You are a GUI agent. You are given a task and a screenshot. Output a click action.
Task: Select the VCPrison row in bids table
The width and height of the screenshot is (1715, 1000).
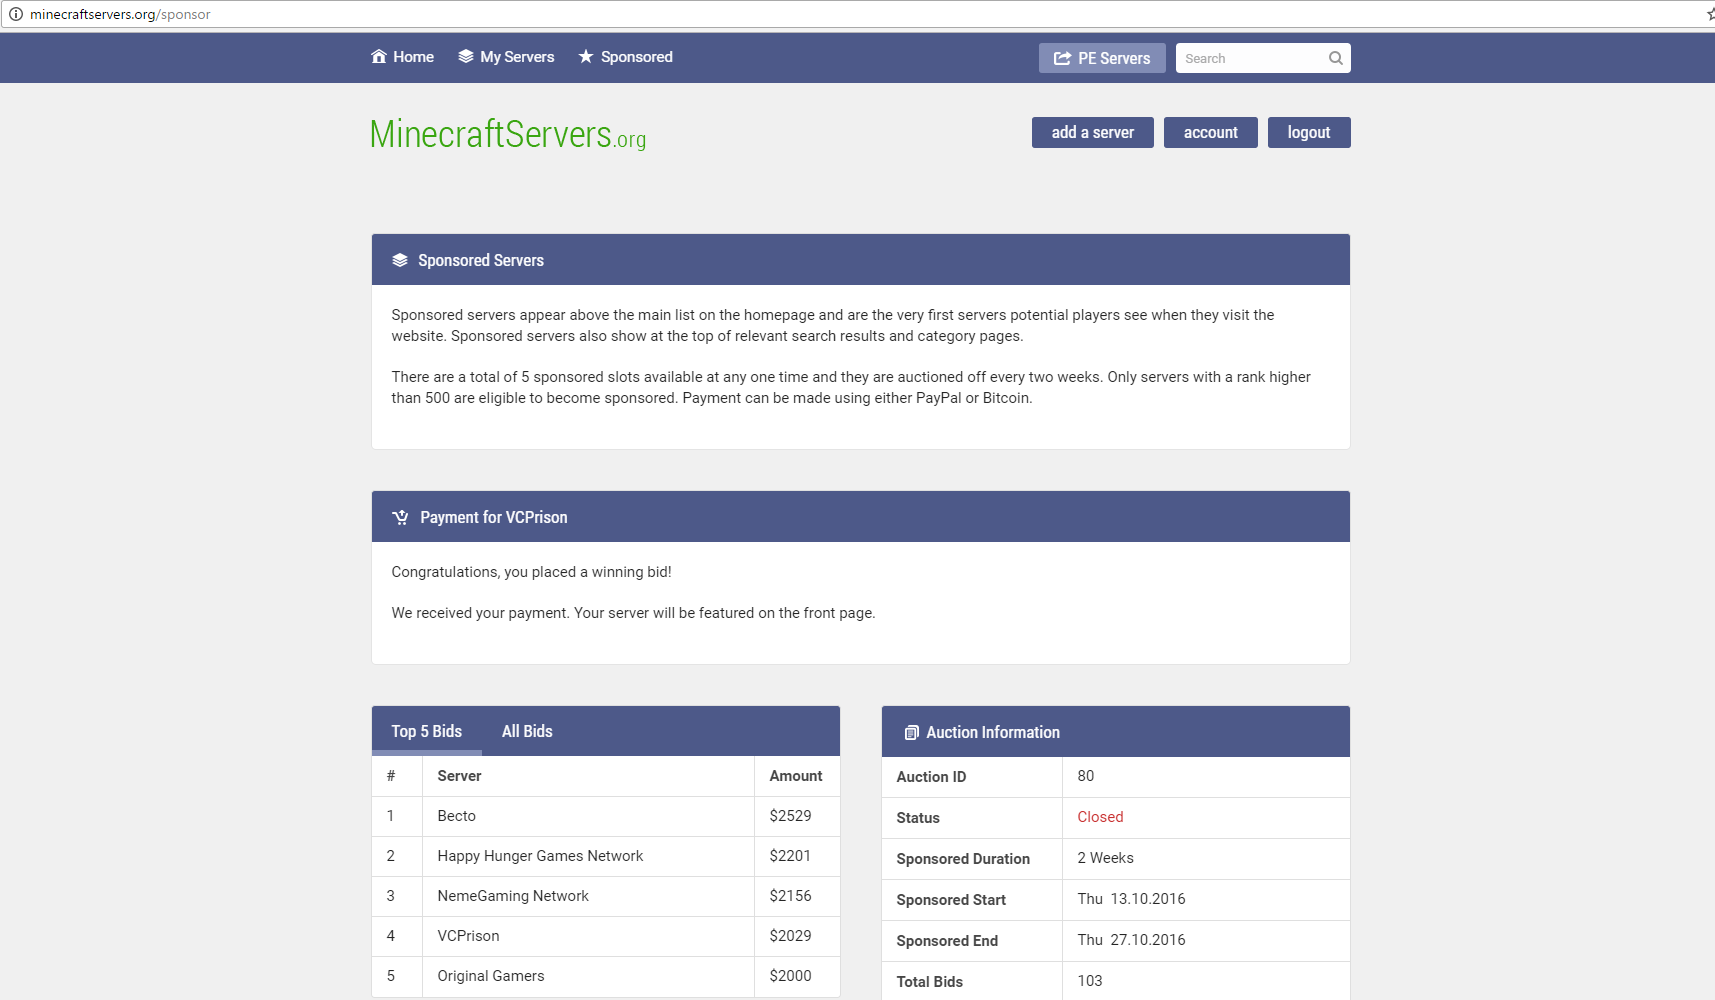click(x=606, y=936)
